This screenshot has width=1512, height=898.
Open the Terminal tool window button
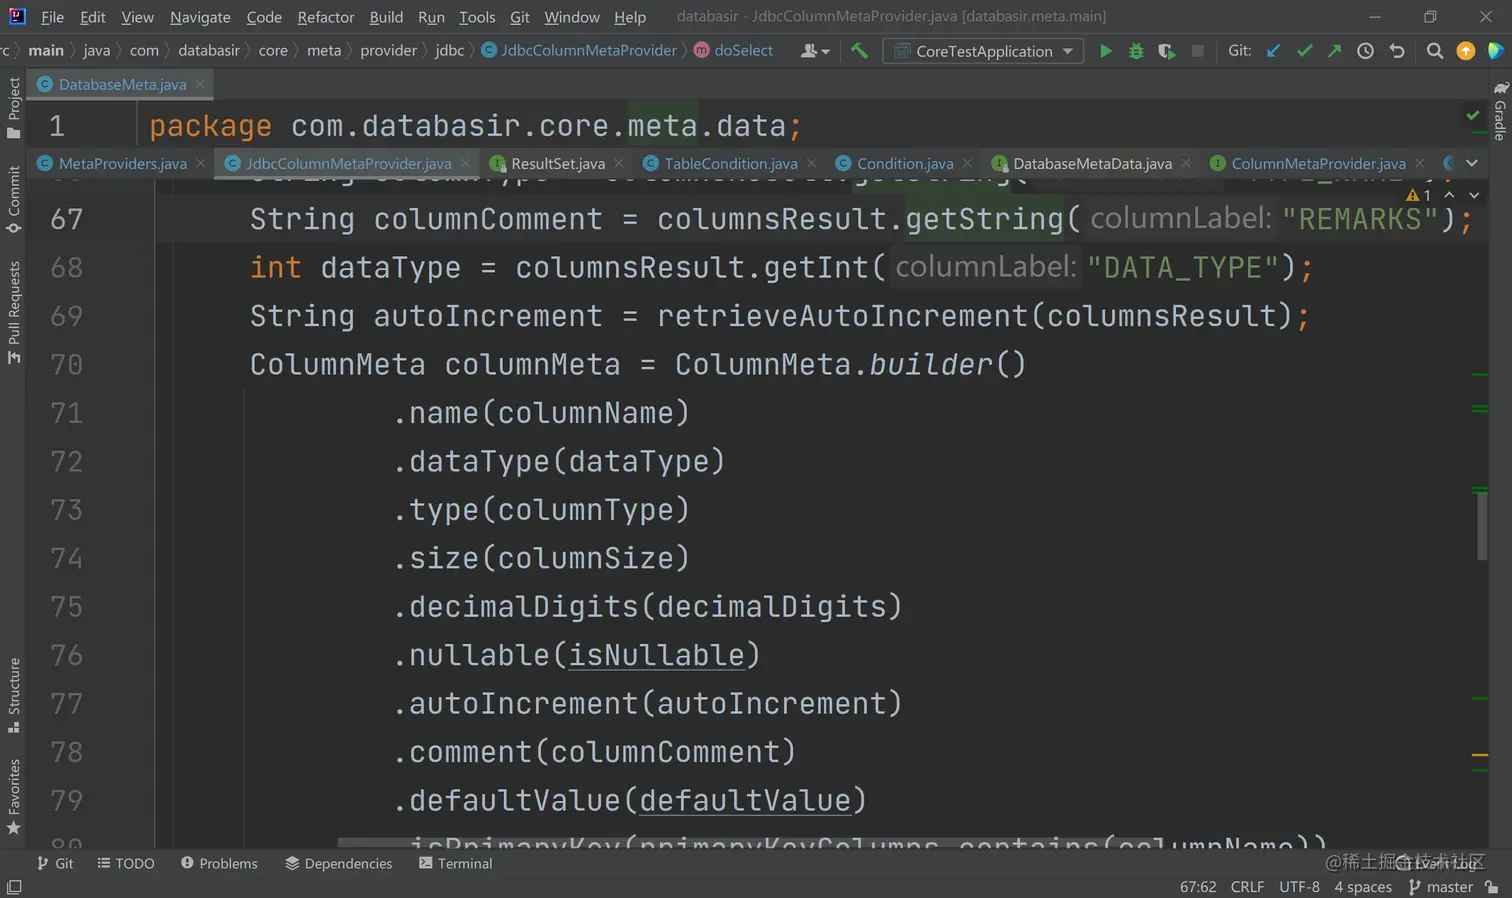click(x=455, y=863)
